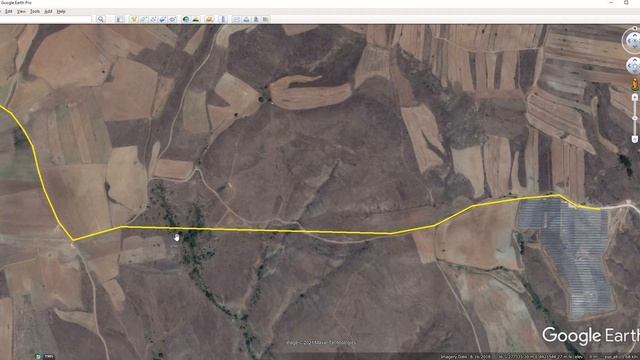Click zoom out minus on slider

(x=635, y=139)
